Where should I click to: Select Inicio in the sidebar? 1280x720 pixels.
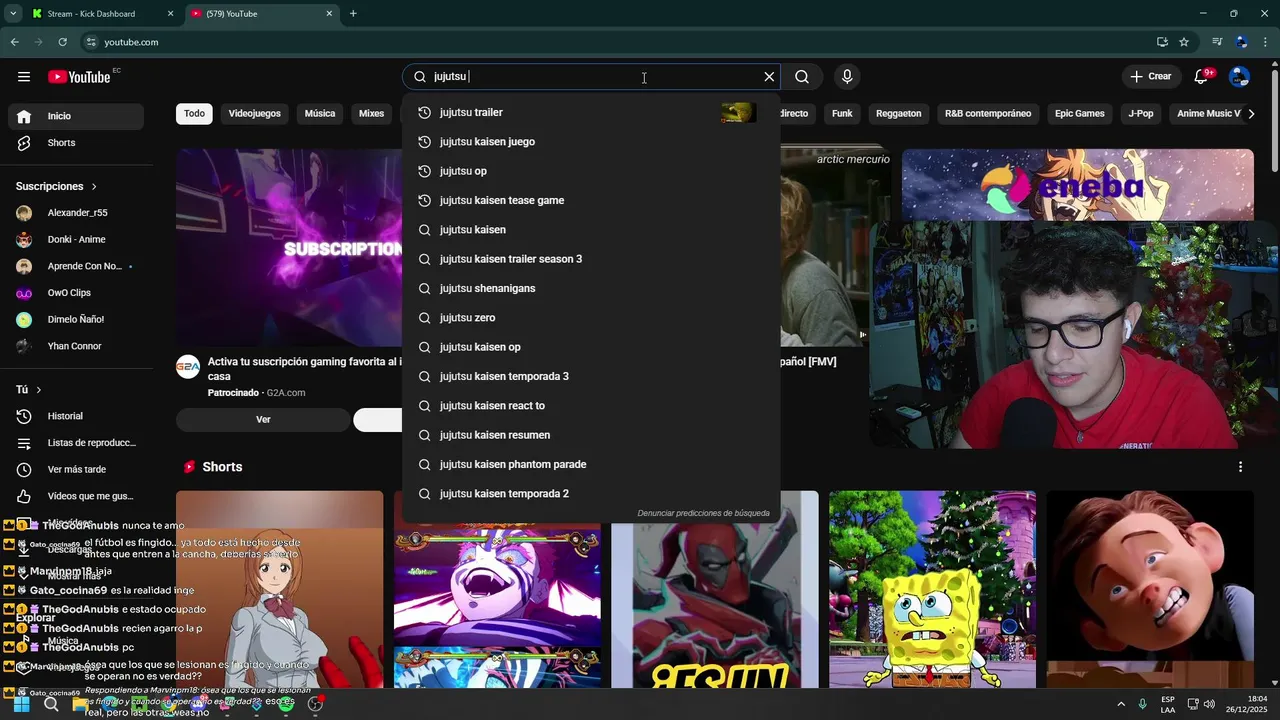pyautogui.click(x=76, y=116)
